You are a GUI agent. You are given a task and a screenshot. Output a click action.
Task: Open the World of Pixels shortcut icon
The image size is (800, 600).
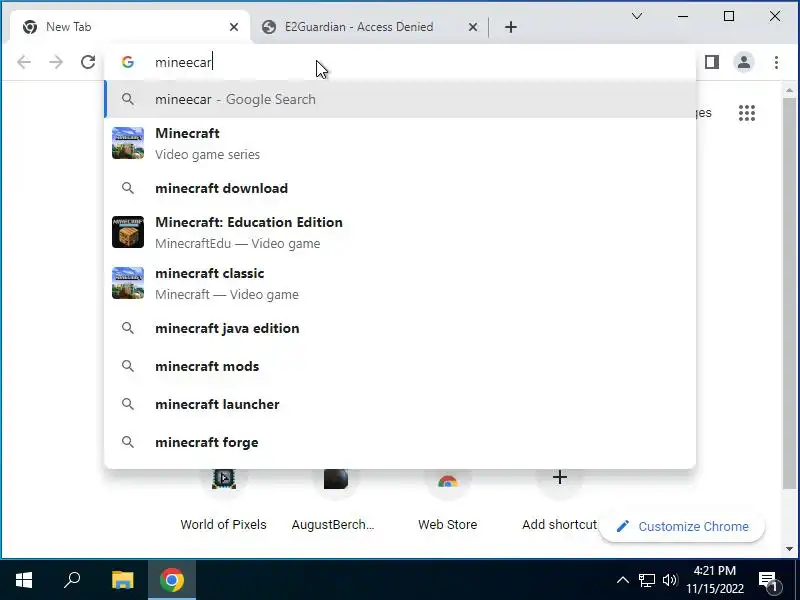223,478
